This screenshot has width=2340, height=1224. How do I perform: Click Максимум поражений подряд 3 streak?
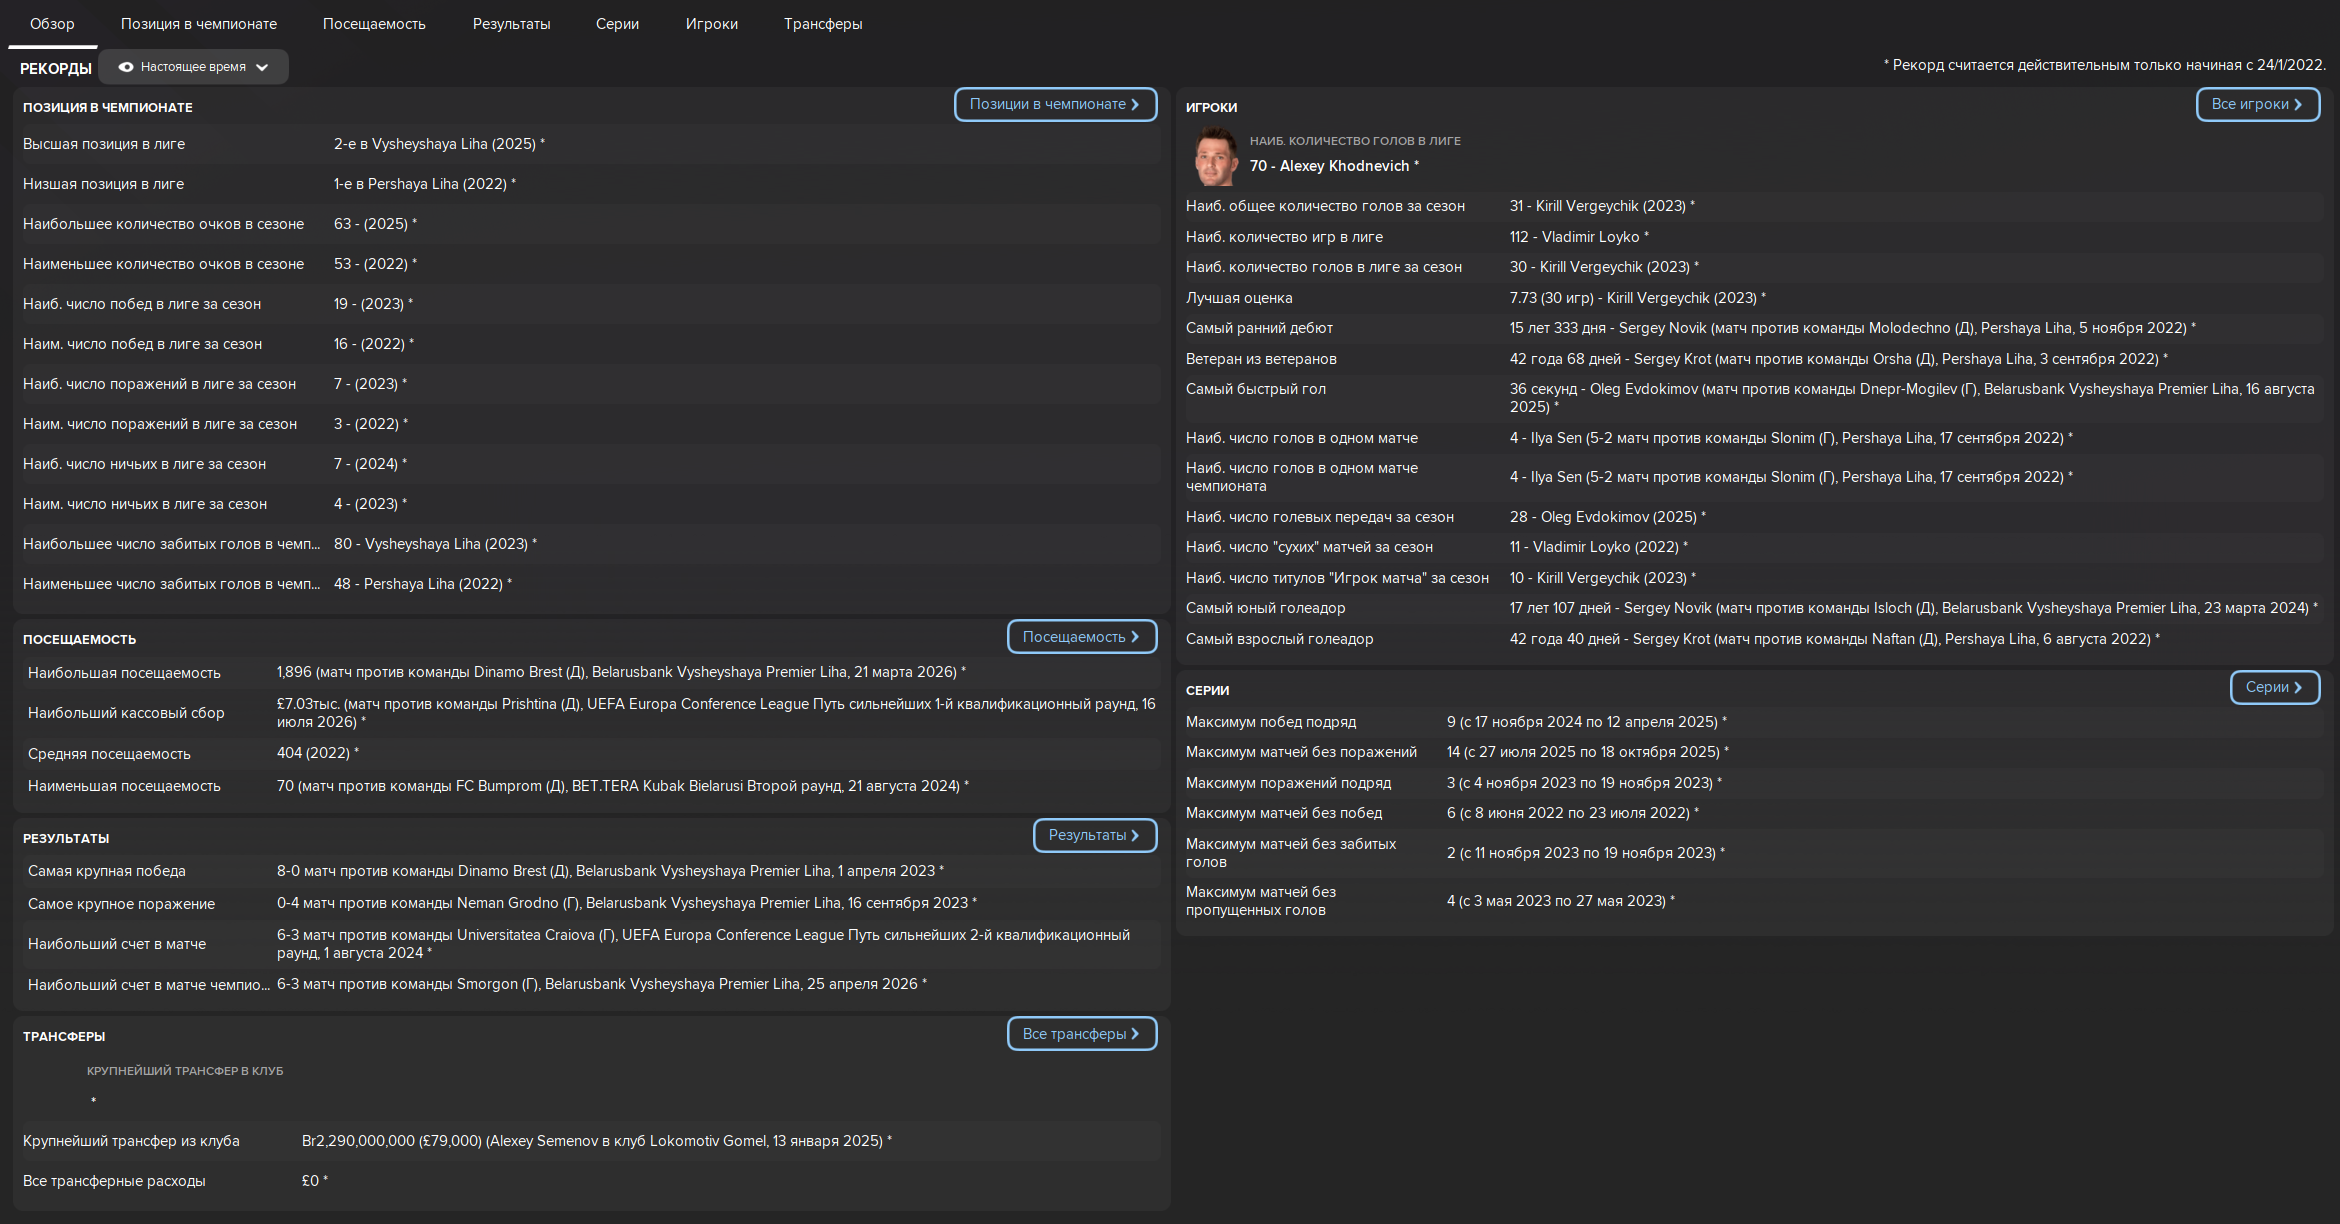coord(1584,783)
